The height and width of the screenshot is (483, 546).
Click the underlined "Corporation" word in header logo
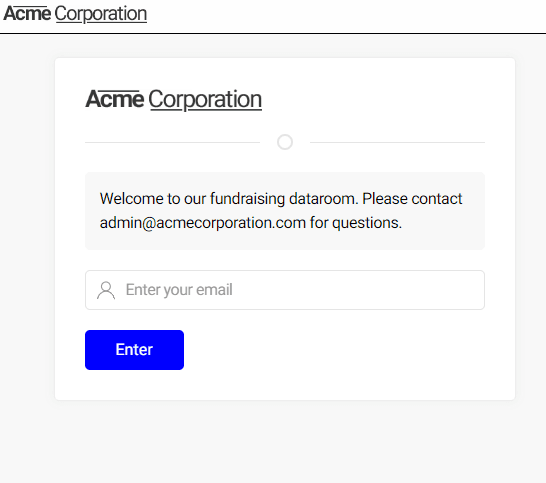101,15
